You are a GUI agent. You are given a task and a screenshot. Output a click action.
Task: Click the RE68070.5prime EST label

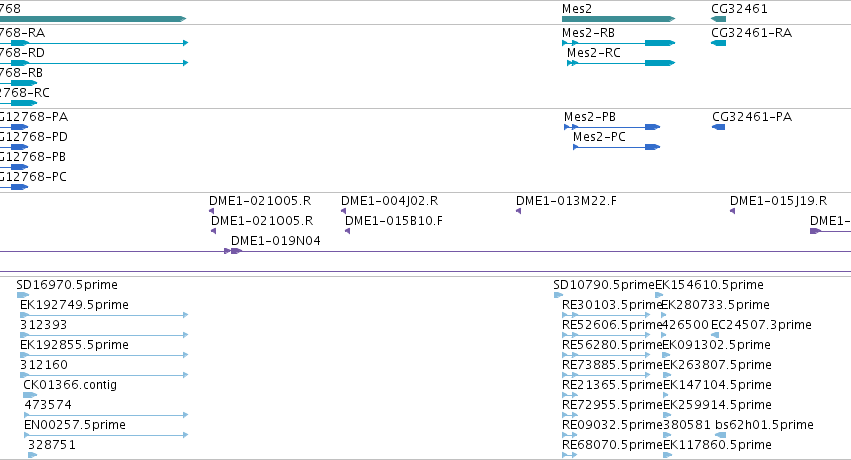coord(613,445)
